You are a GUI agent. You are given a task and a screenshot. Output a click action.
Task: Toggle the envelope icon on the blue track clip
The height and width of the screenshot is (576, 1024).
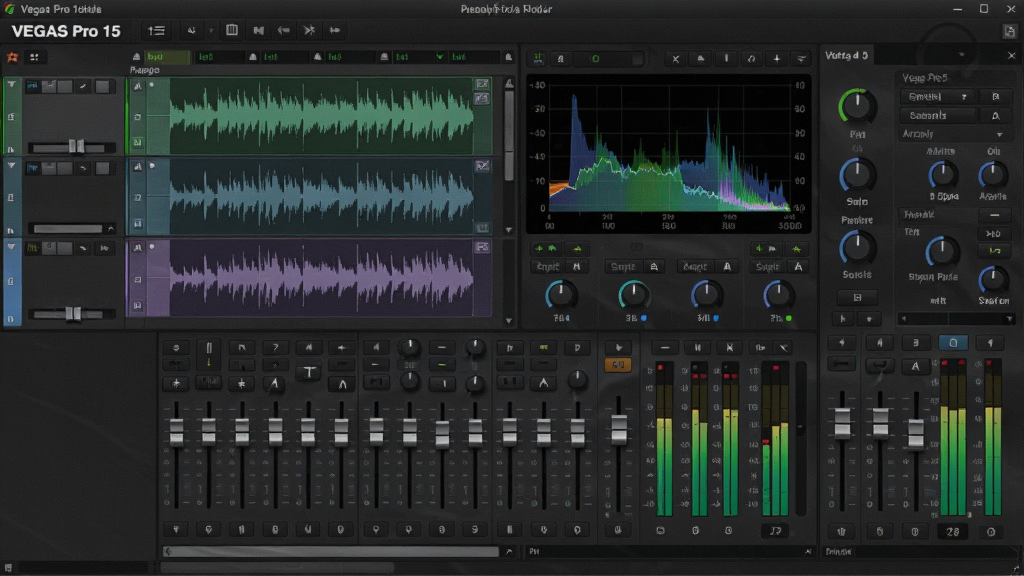click(483, 167)
